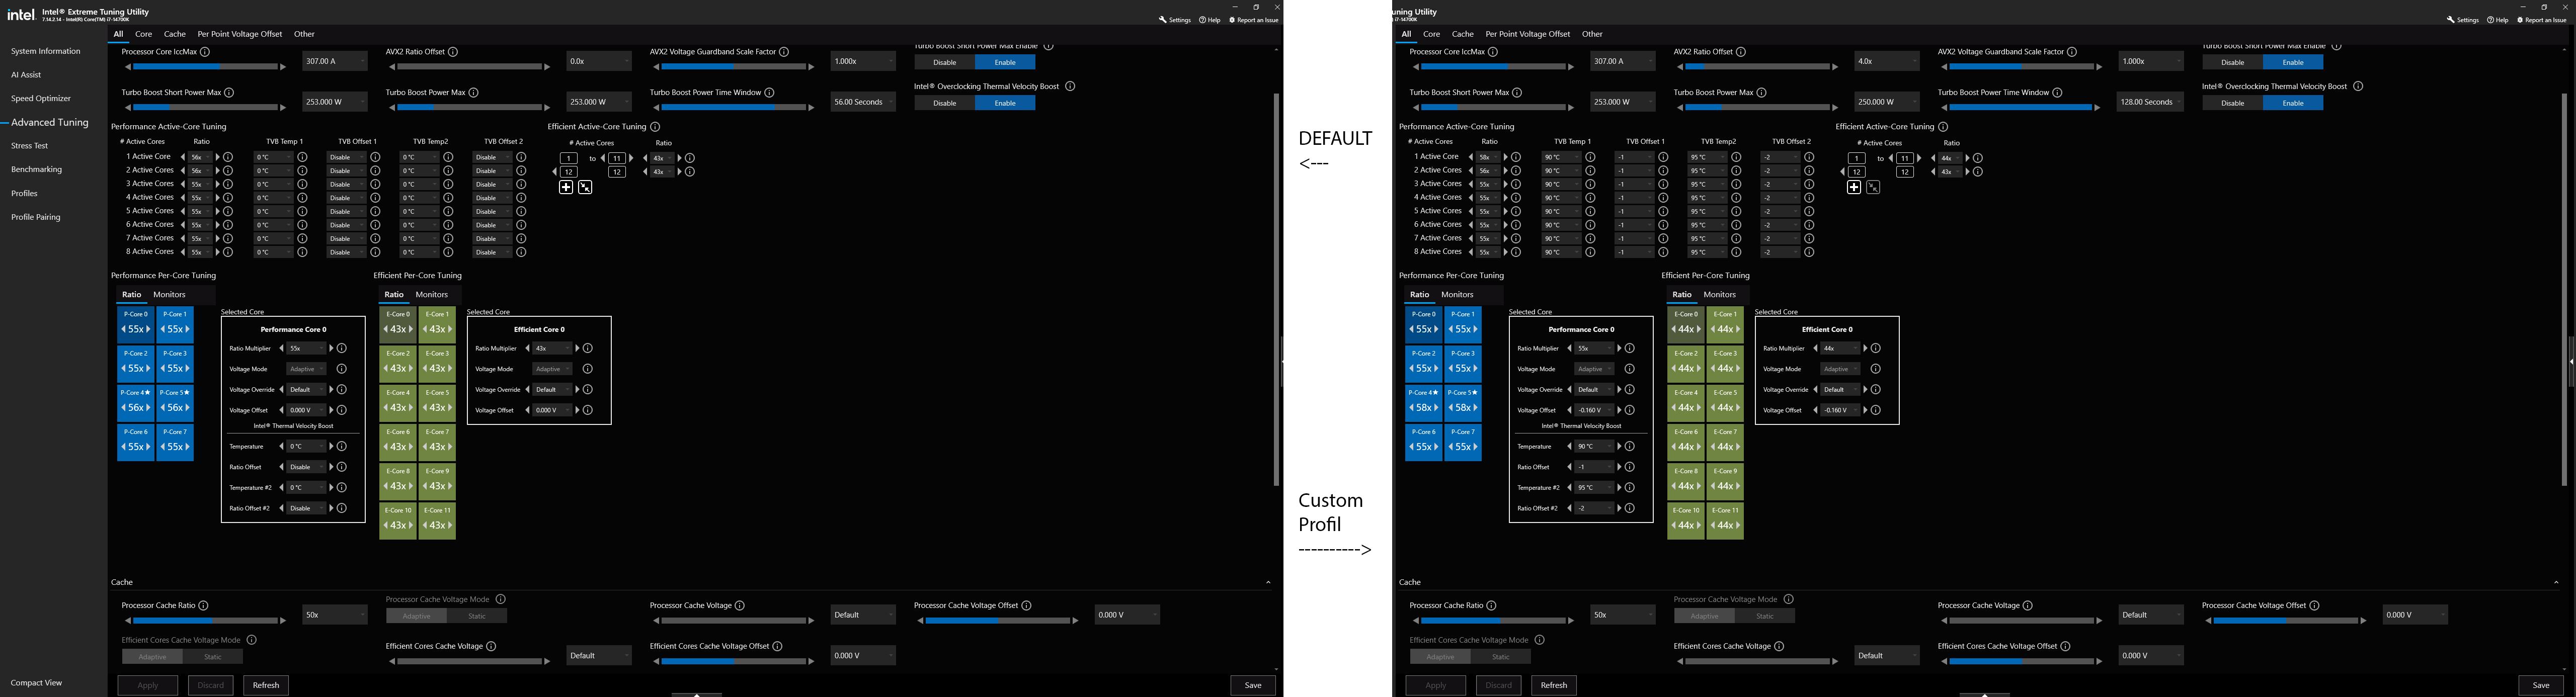Disable Overclocking Thermal Velocity Boost in left window
This screenshot has height=697, width=2576.
coord(944,103)
